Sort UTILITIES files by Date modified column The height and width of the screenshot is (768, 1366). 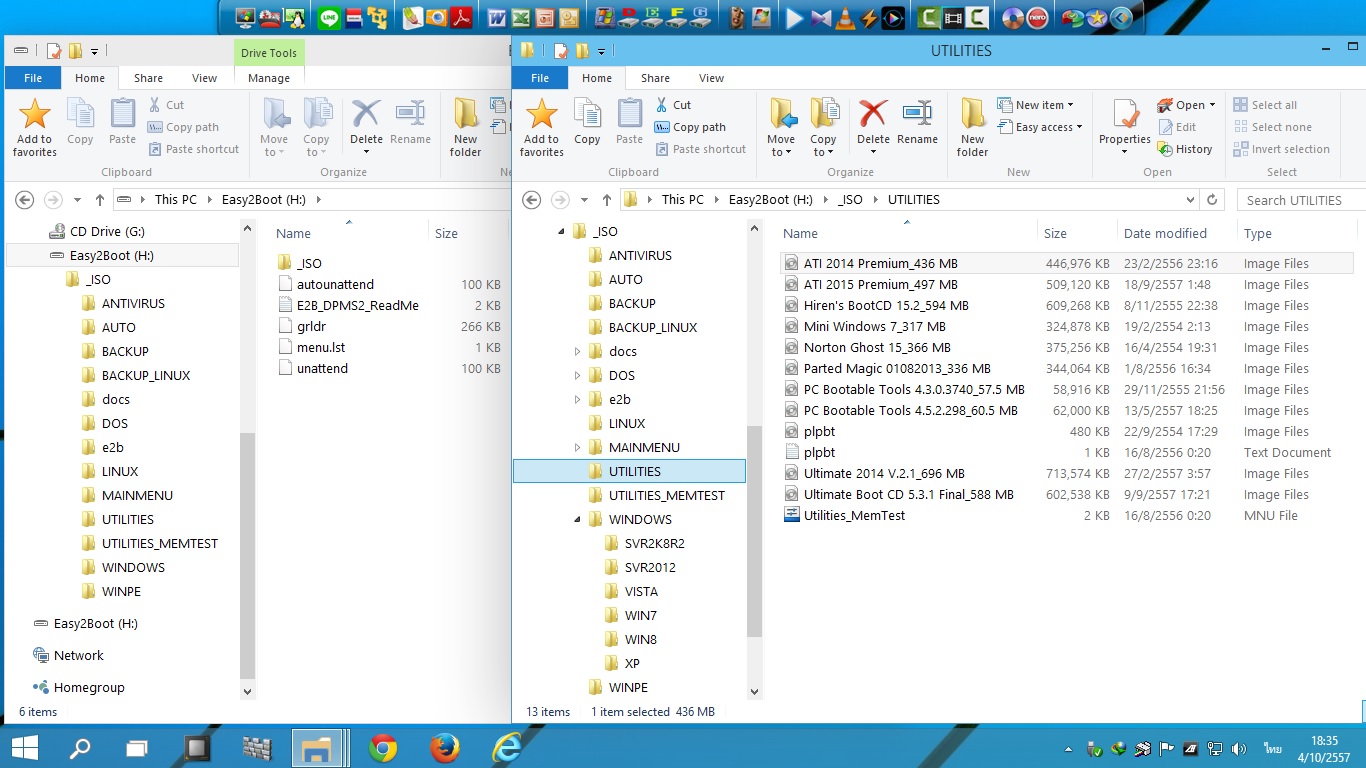coord(1175,233)
